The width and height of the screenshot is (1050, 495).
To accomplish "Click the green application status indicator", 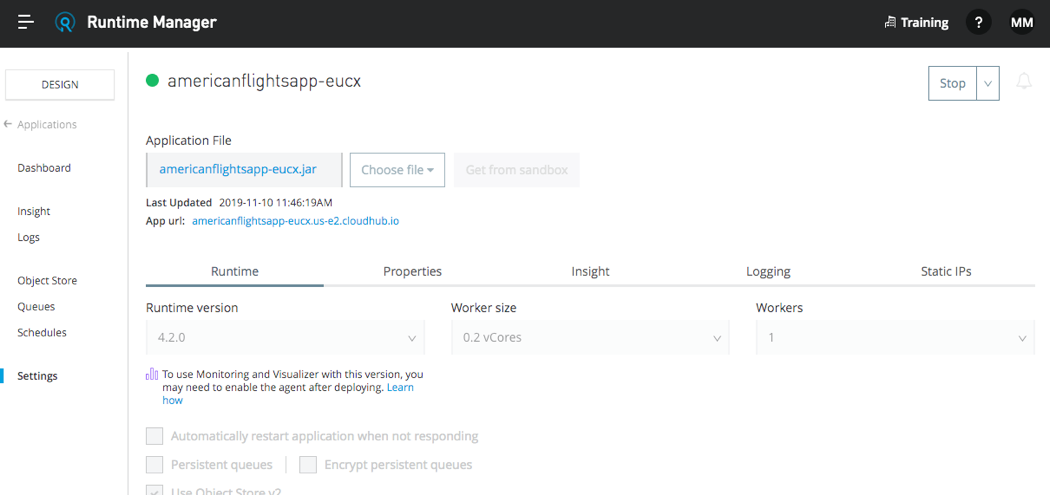I will point(153,81).
